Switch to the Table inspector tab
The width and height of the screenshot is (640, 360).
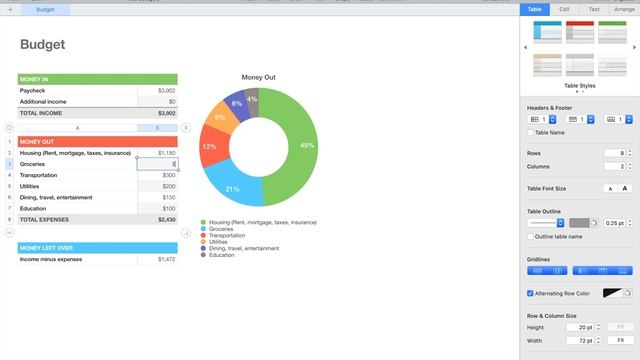534,9
